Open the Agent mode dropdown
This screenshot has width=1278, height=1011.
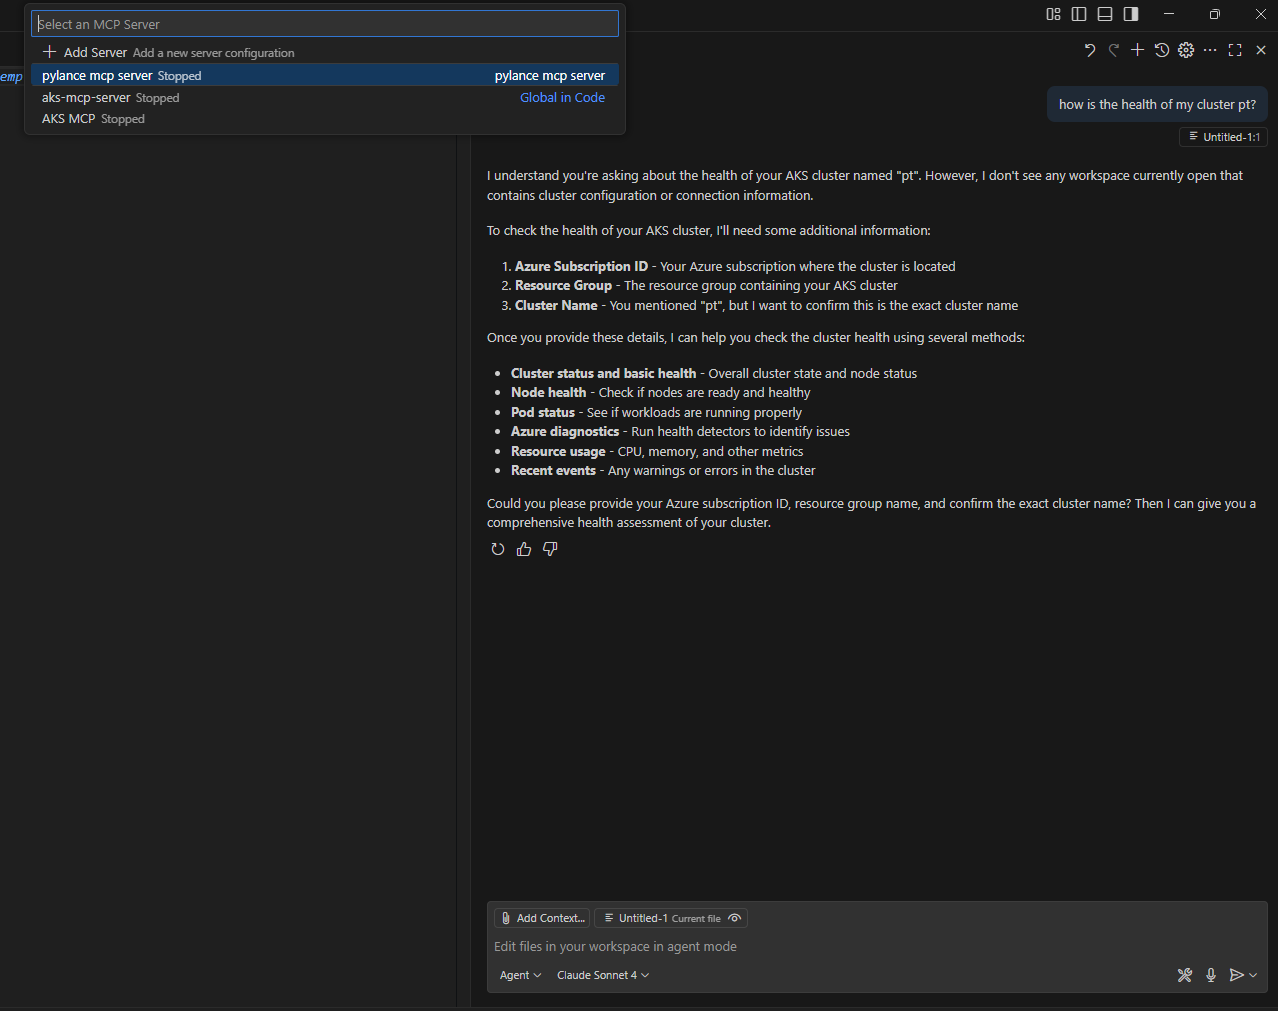tap(520, 975)
